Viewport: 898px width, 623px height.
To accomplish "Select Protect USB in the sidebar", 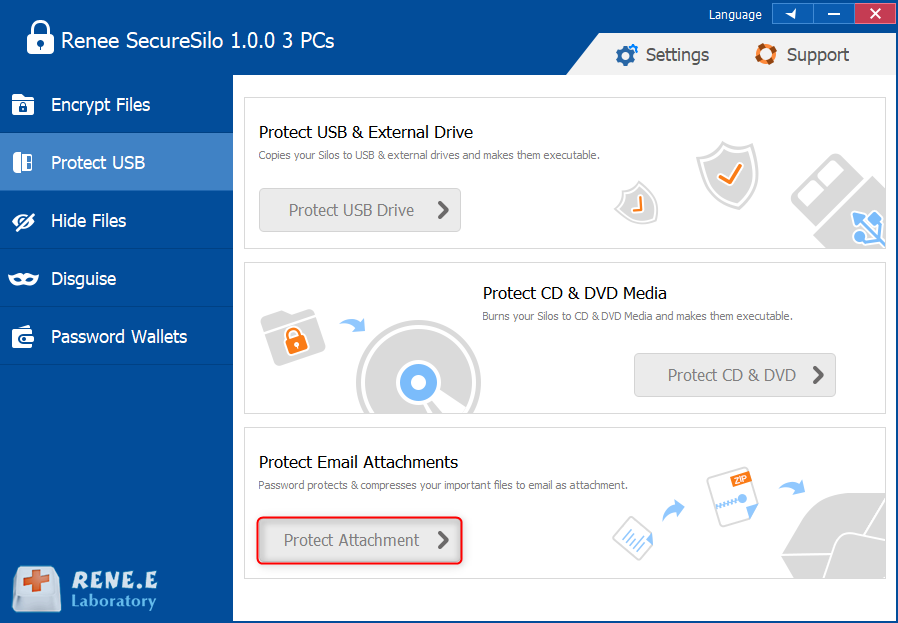I will (x=116, y=163).
